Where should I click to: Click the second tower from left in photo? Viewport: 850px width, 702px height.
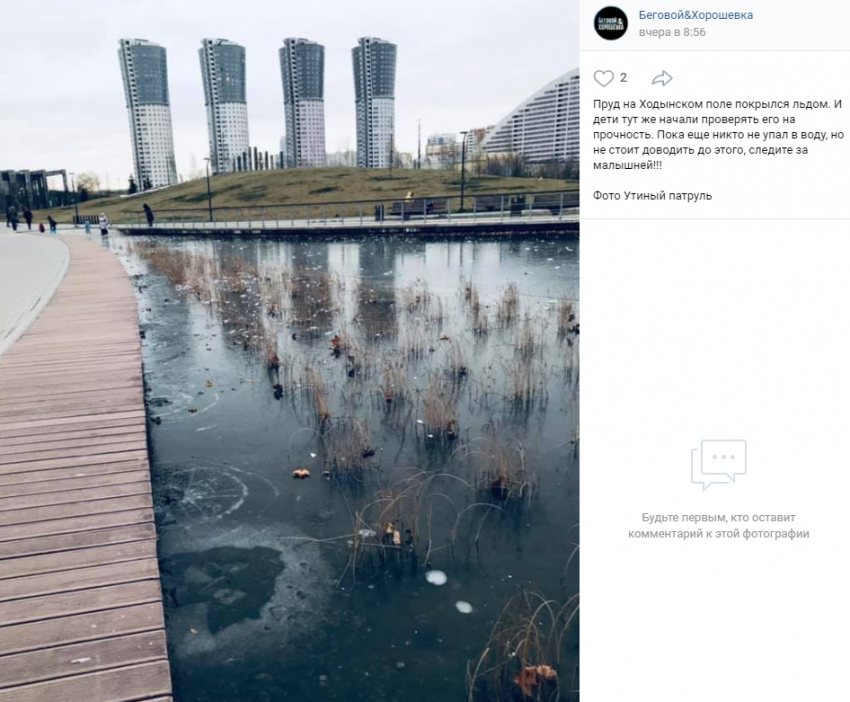(x=225, y=105)
